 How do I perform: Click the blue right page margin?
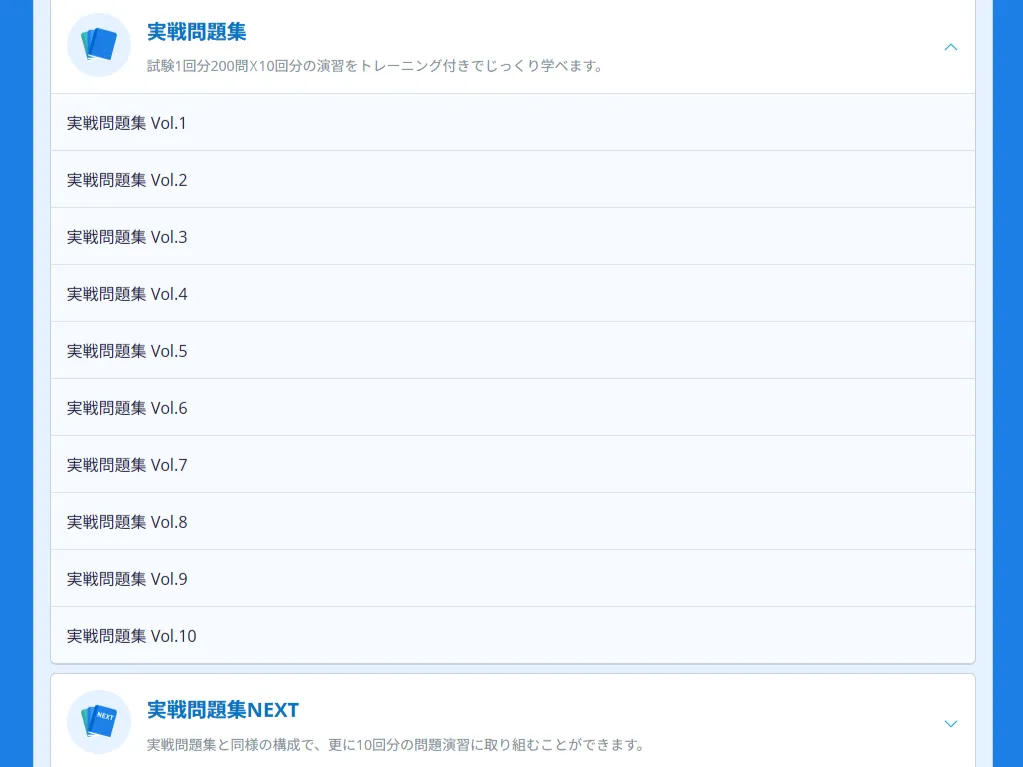coord(1008,400)
